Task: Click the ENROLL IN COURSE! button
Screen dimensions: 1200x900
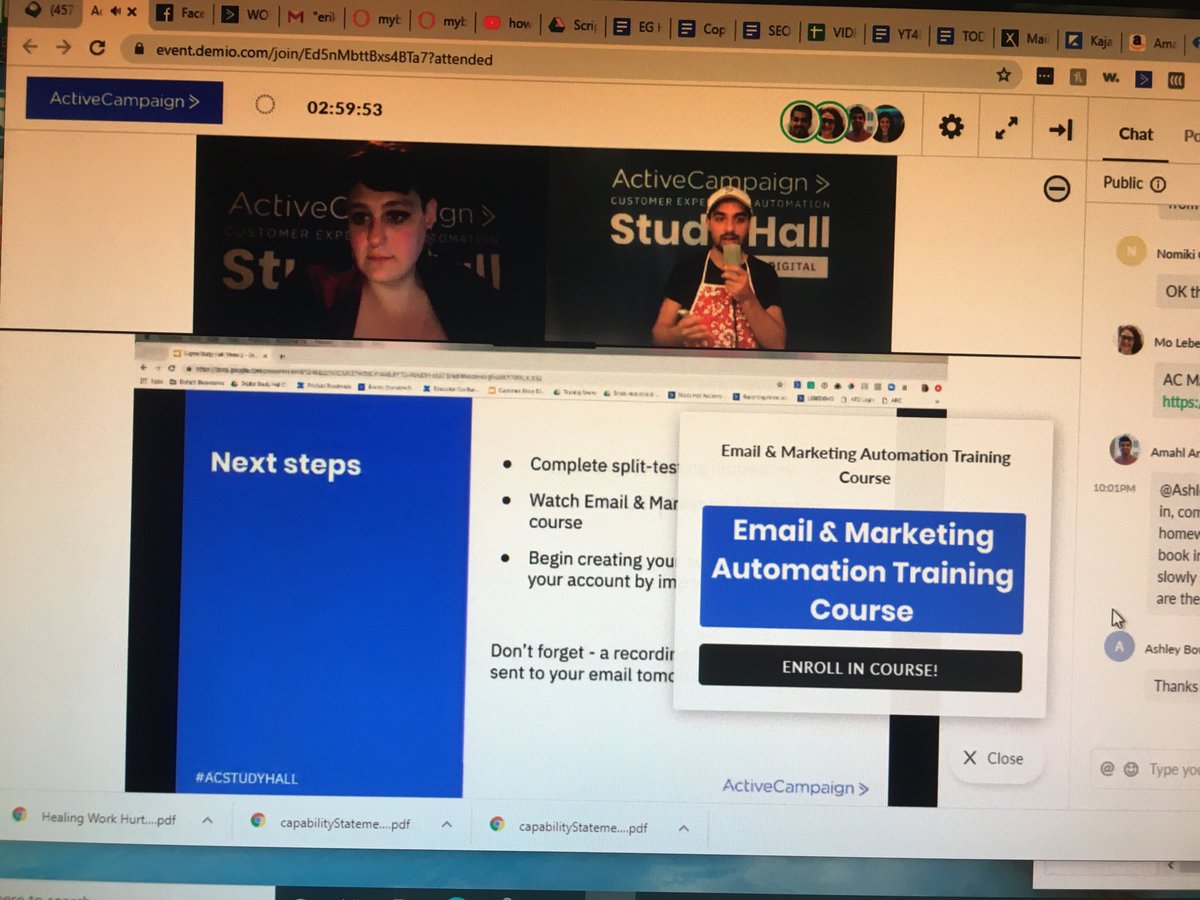Action: (860, 669)
